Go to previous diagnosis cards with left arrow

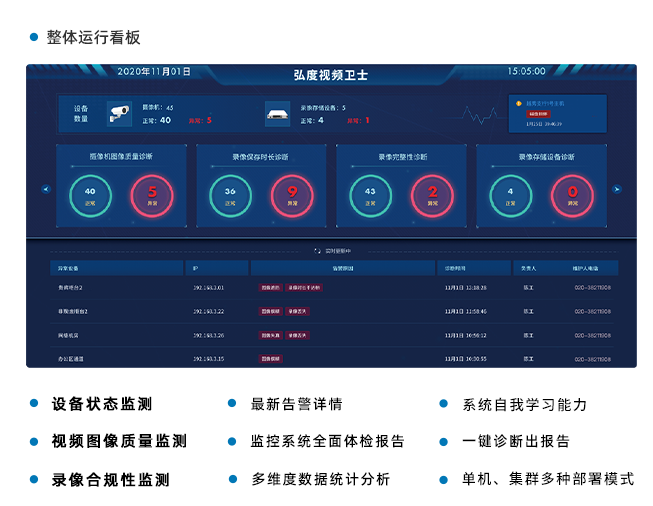(x=46, y=189)
